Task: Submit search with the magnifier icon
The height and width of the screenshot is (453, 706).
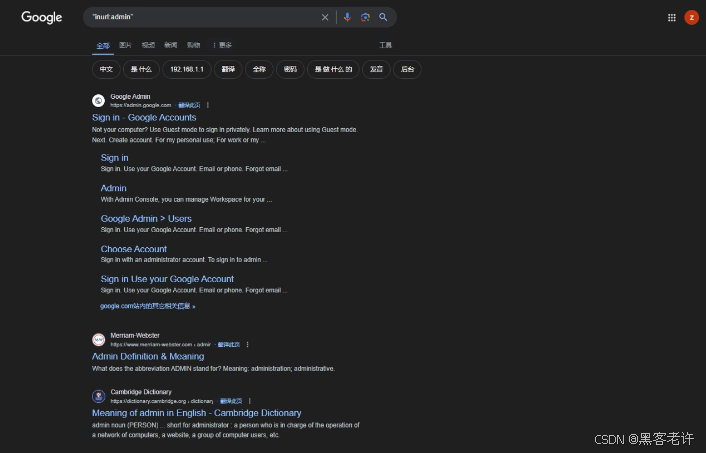Action: (x=383, y=17)
